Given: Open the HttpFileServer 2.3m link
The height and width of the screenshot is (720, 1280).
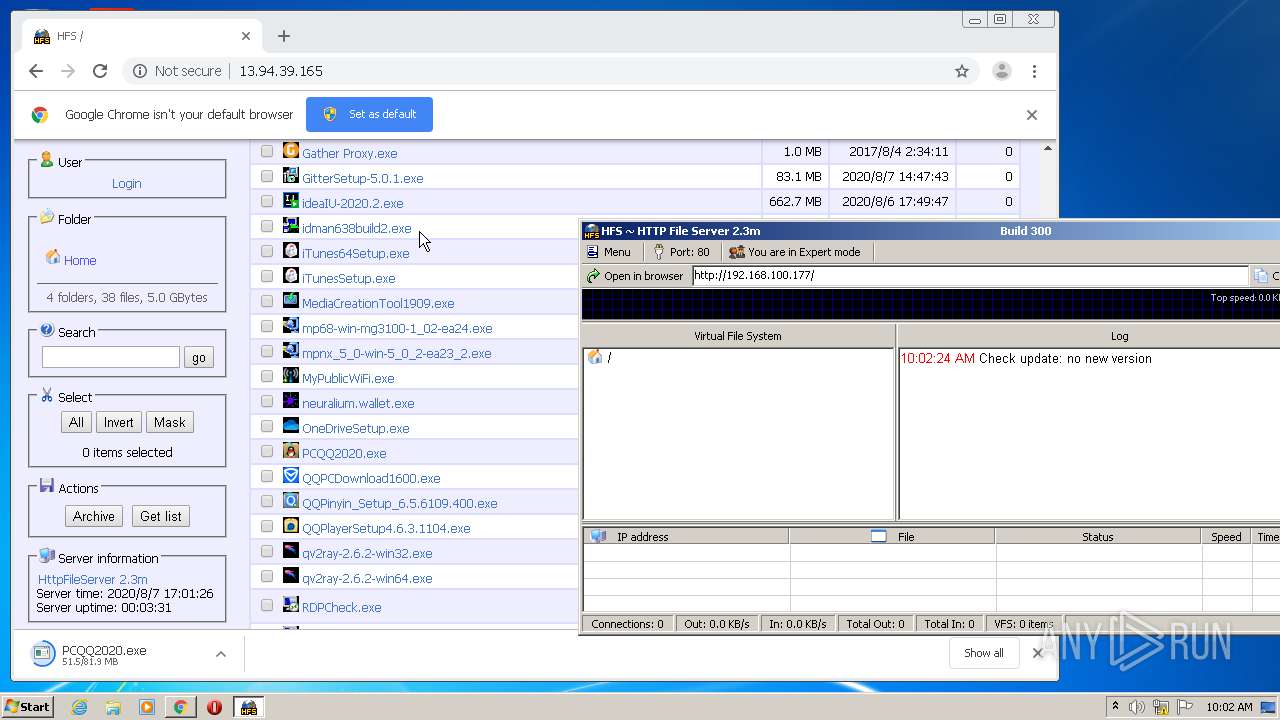Looking at the screenshot, I should [92, 579].
